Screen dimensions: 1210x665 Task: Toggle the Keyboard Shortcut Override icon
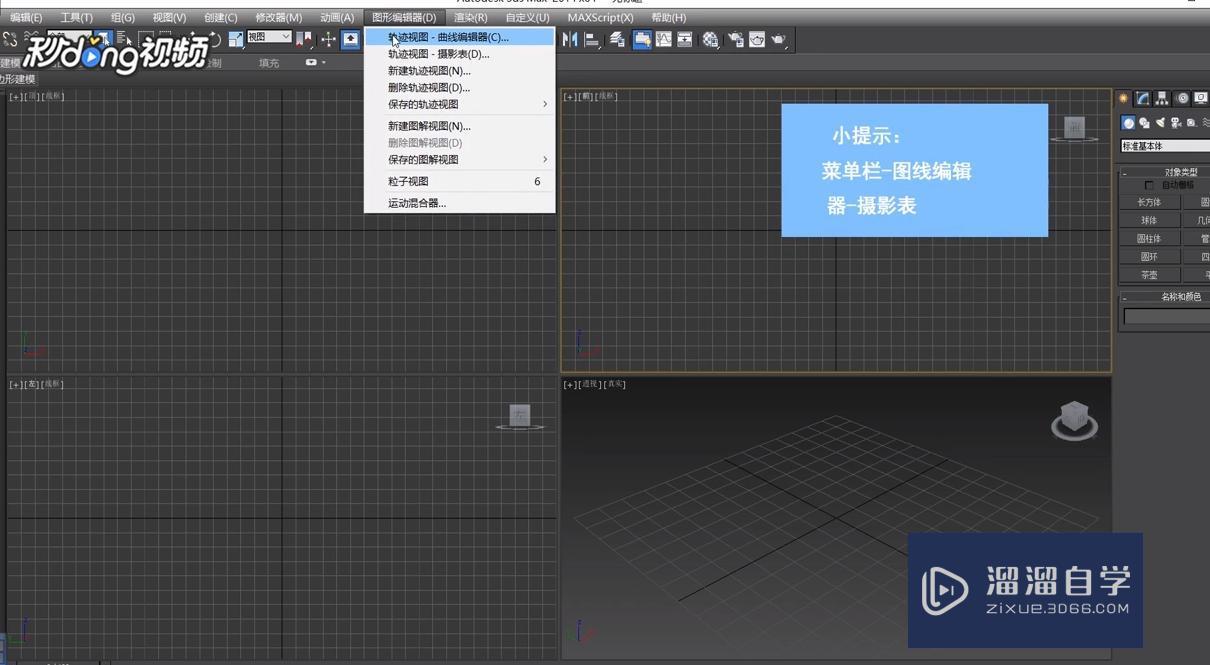(351, 39)
